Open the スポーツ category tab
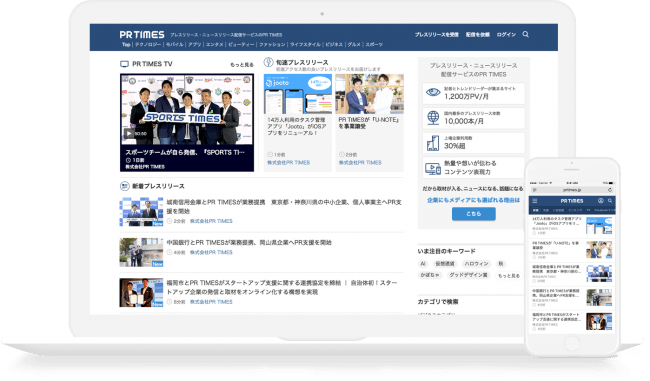 click(374, 44)
